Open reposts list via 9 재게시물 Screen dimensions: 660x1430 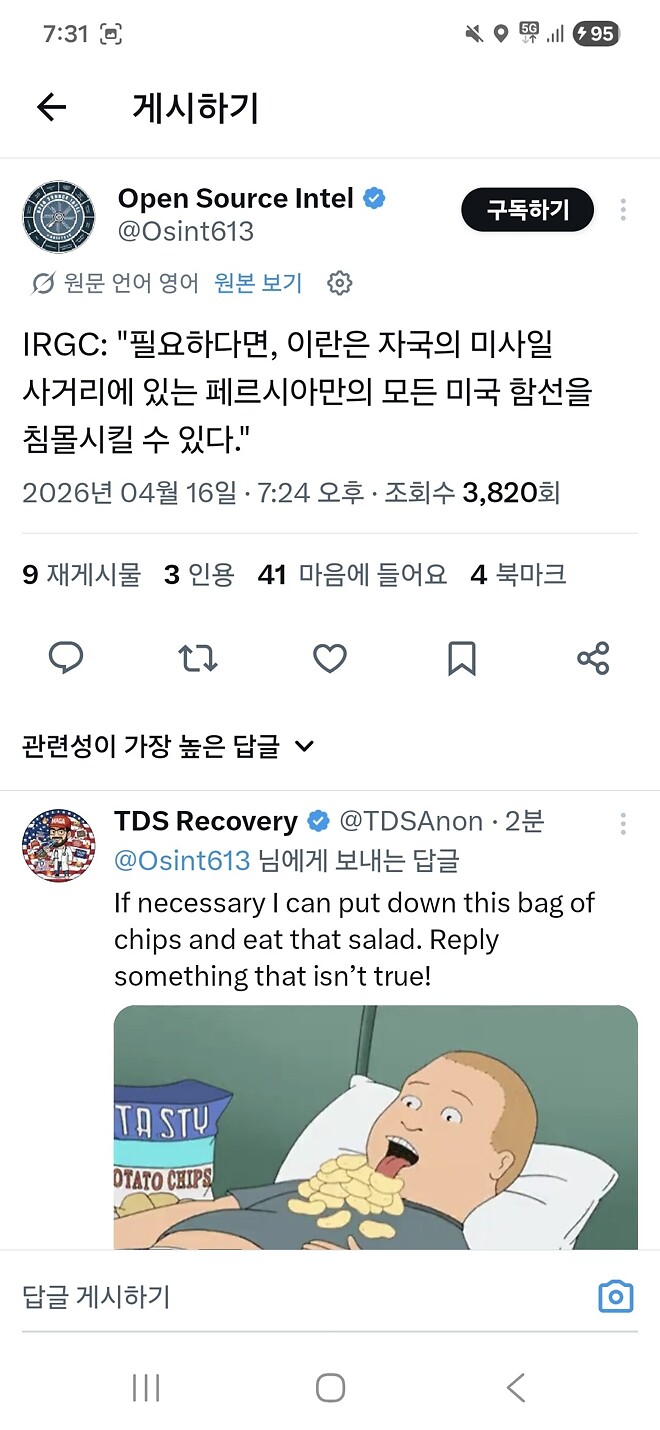pyautogui.click(x=80, y=574)
